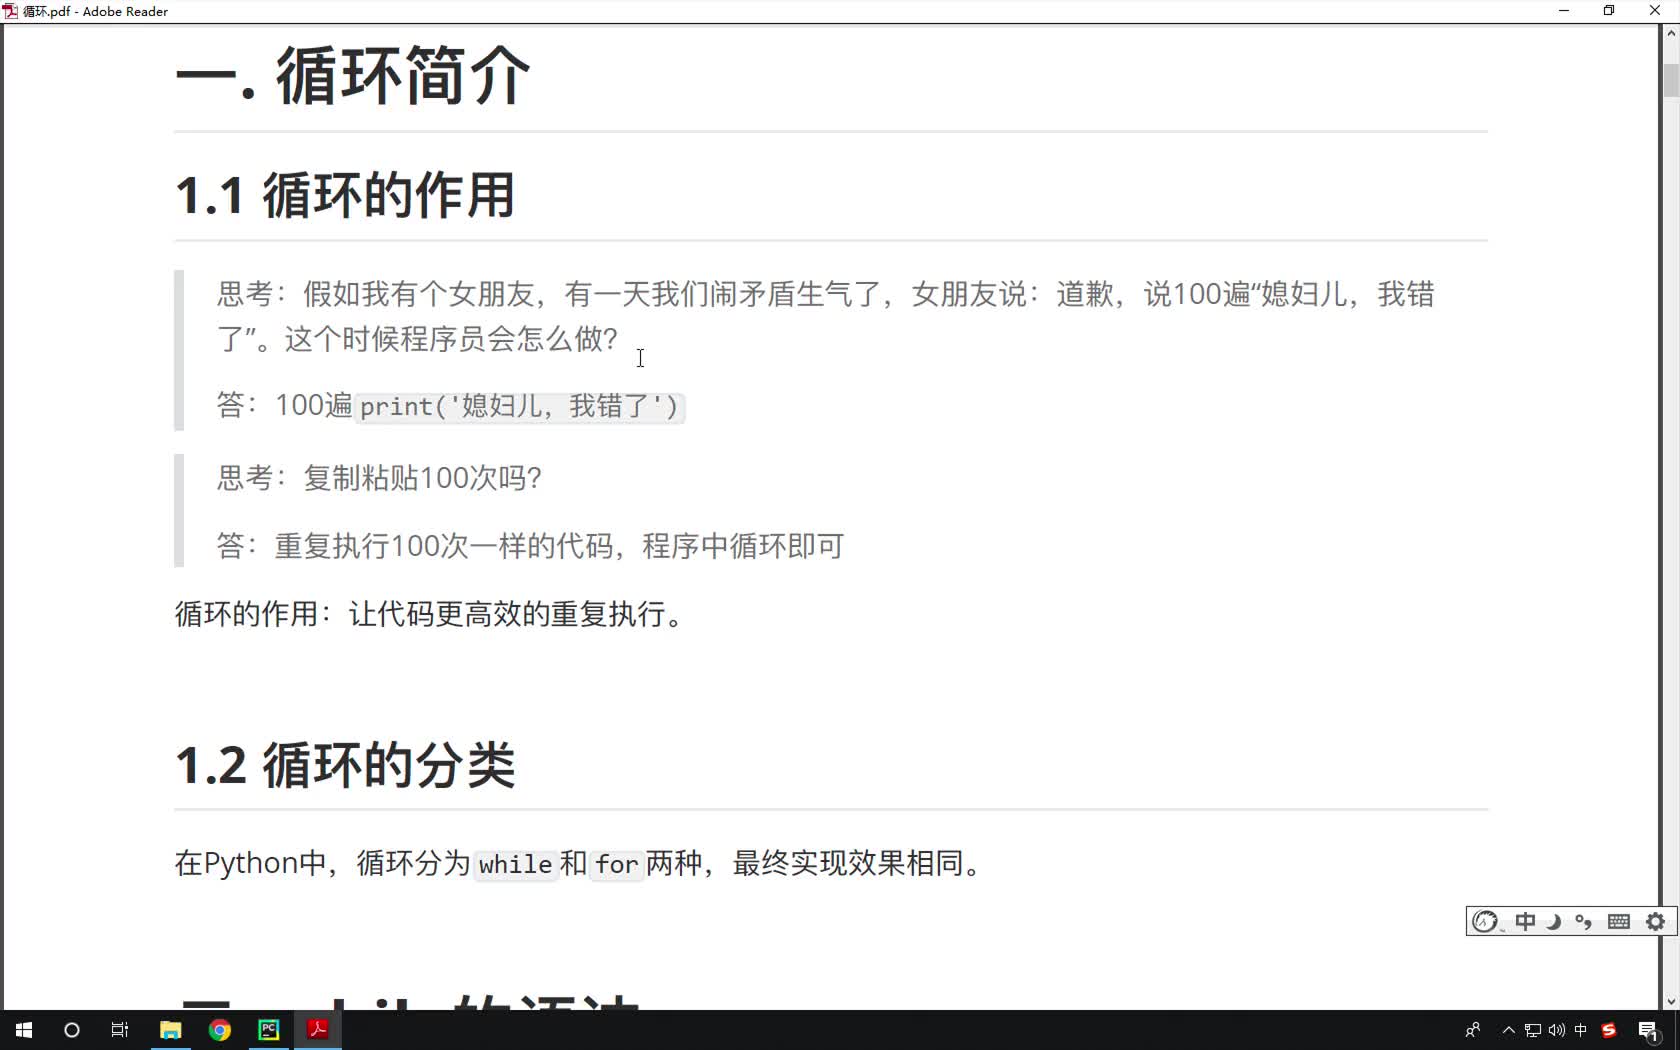Open Task View on the taskbar
Image resolution: width=1680 pixels, height=1050 pixels.
[x=120, y=1030]
